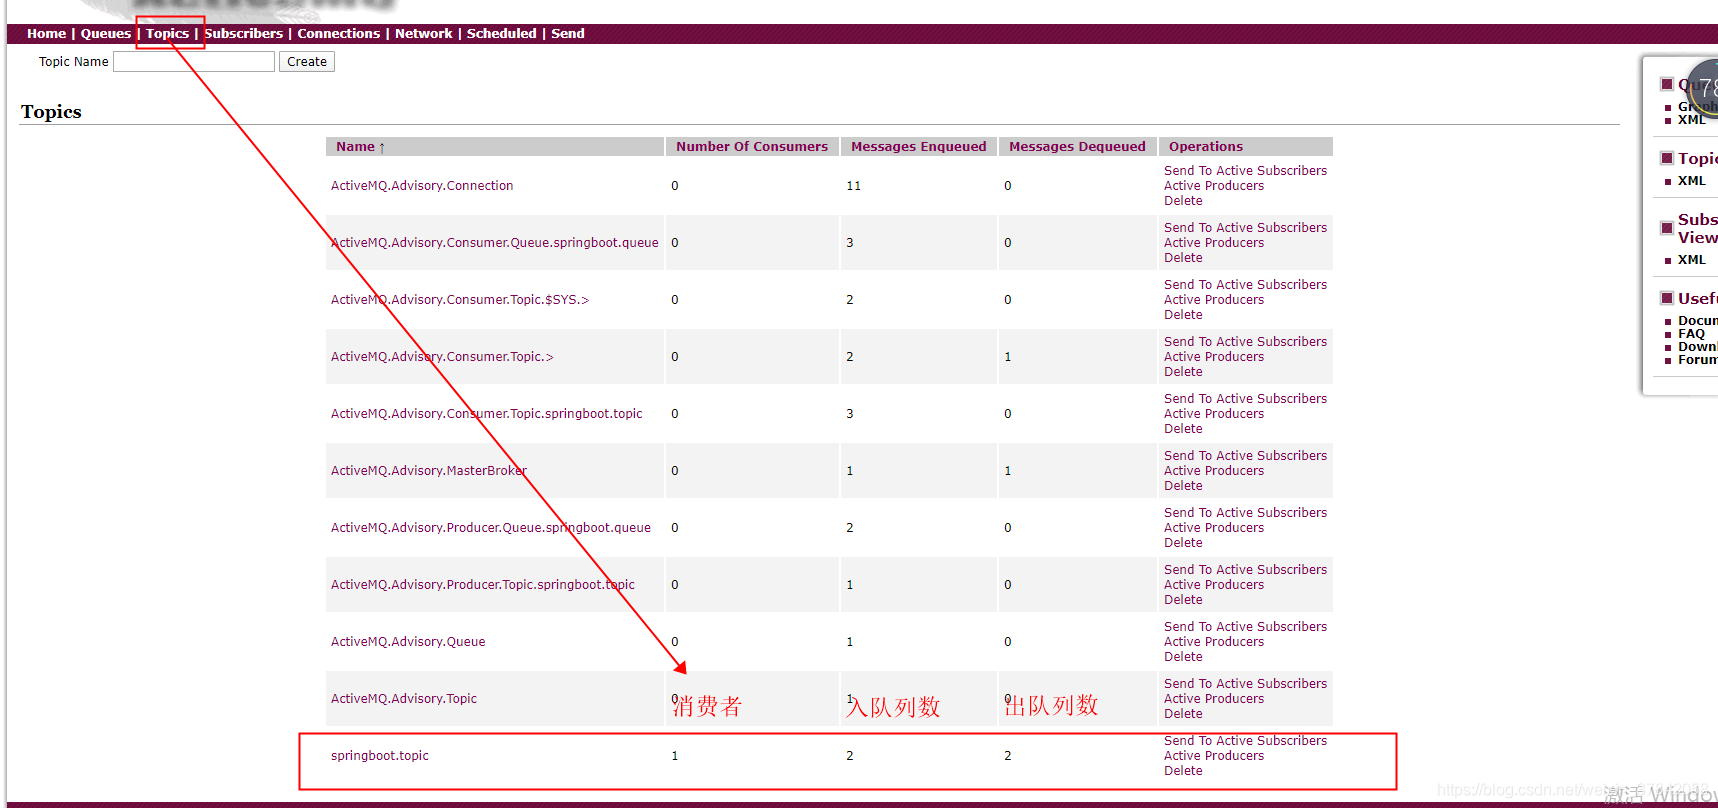Image resolution: width=1718 pixels, height=808 pixels.
Task: Open ActiveMQ.Advisory.Topic topic
Action: (x=404, y=699)
